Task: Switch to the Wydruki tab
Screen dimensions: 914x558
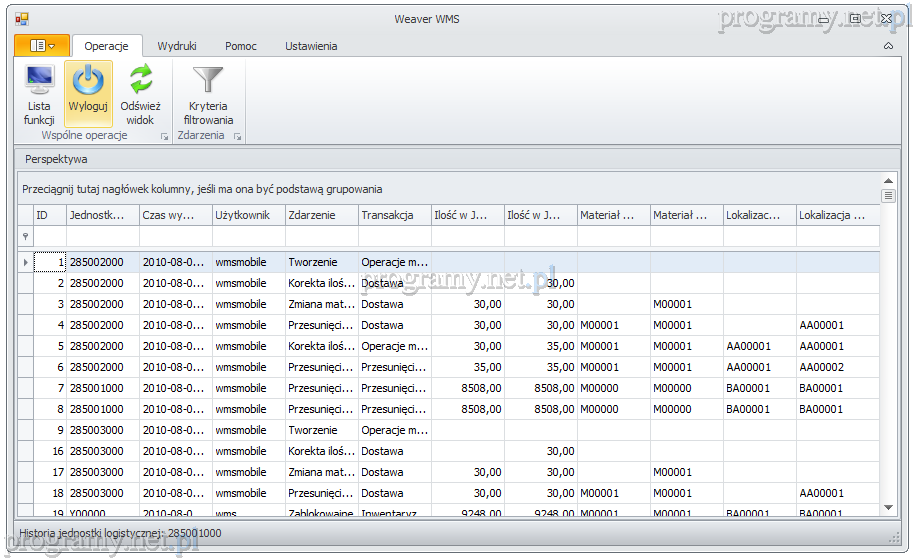Action: [x=177, y=46]
